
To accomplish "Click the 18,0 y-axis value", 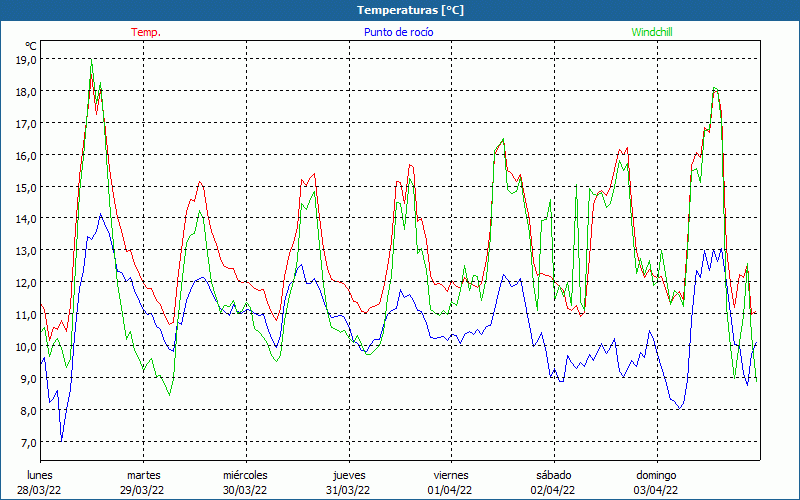I will [27, 92].
